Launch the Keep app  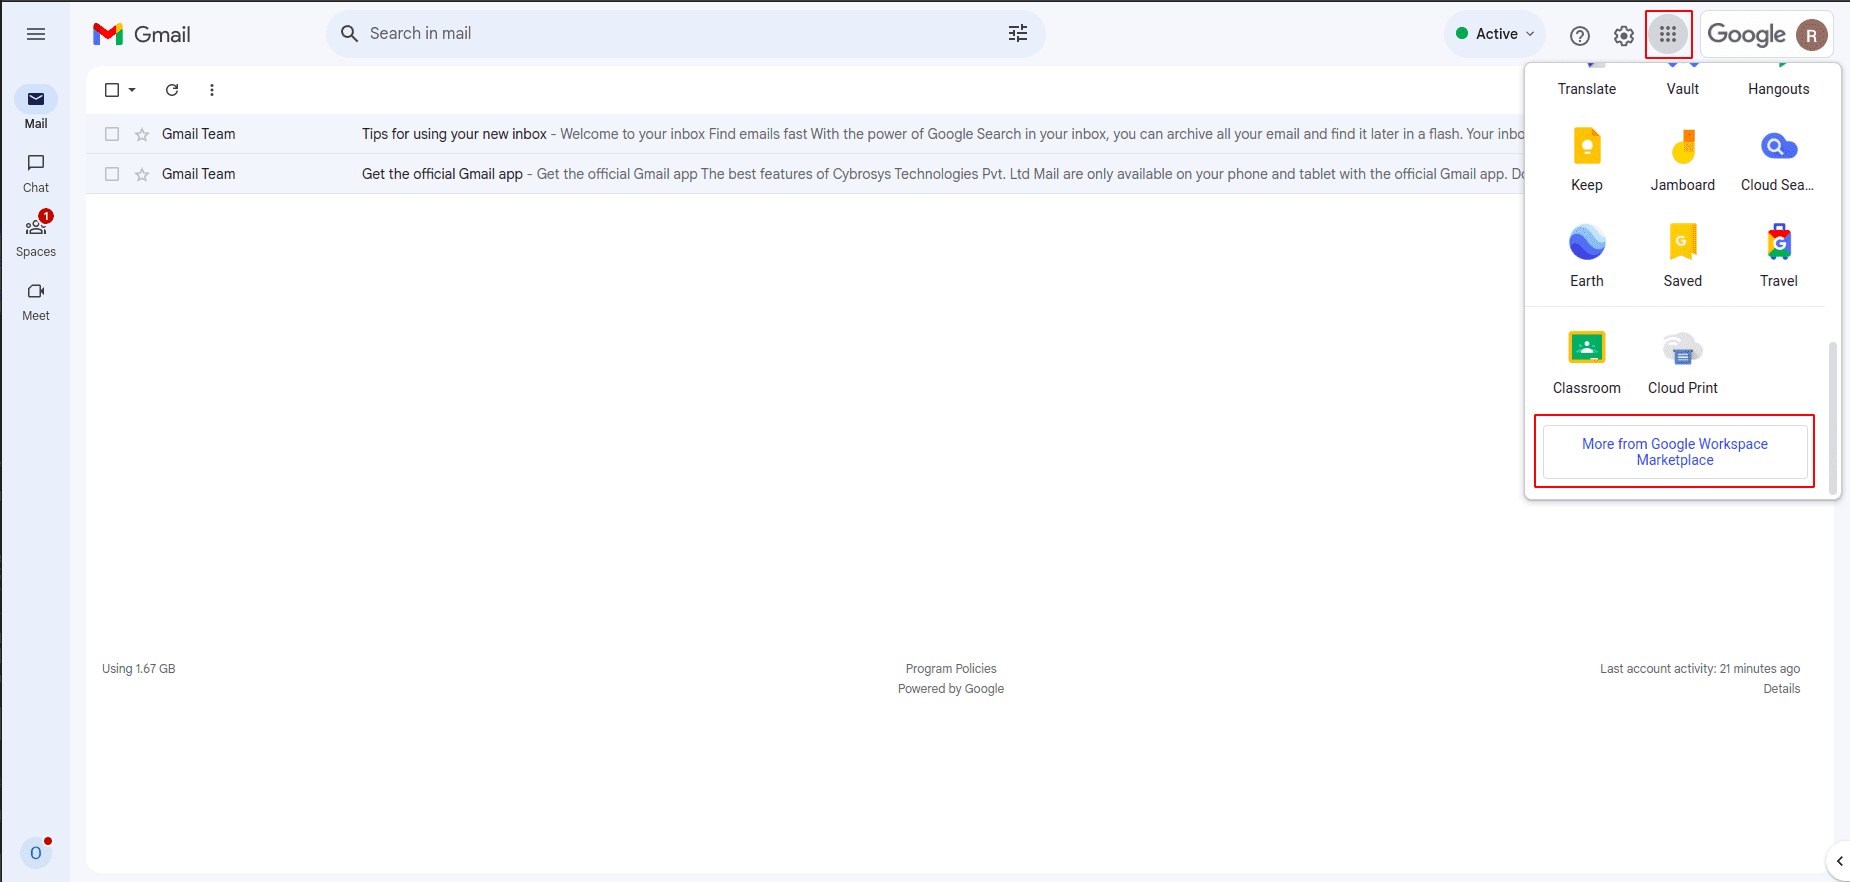click(1587, 160)
